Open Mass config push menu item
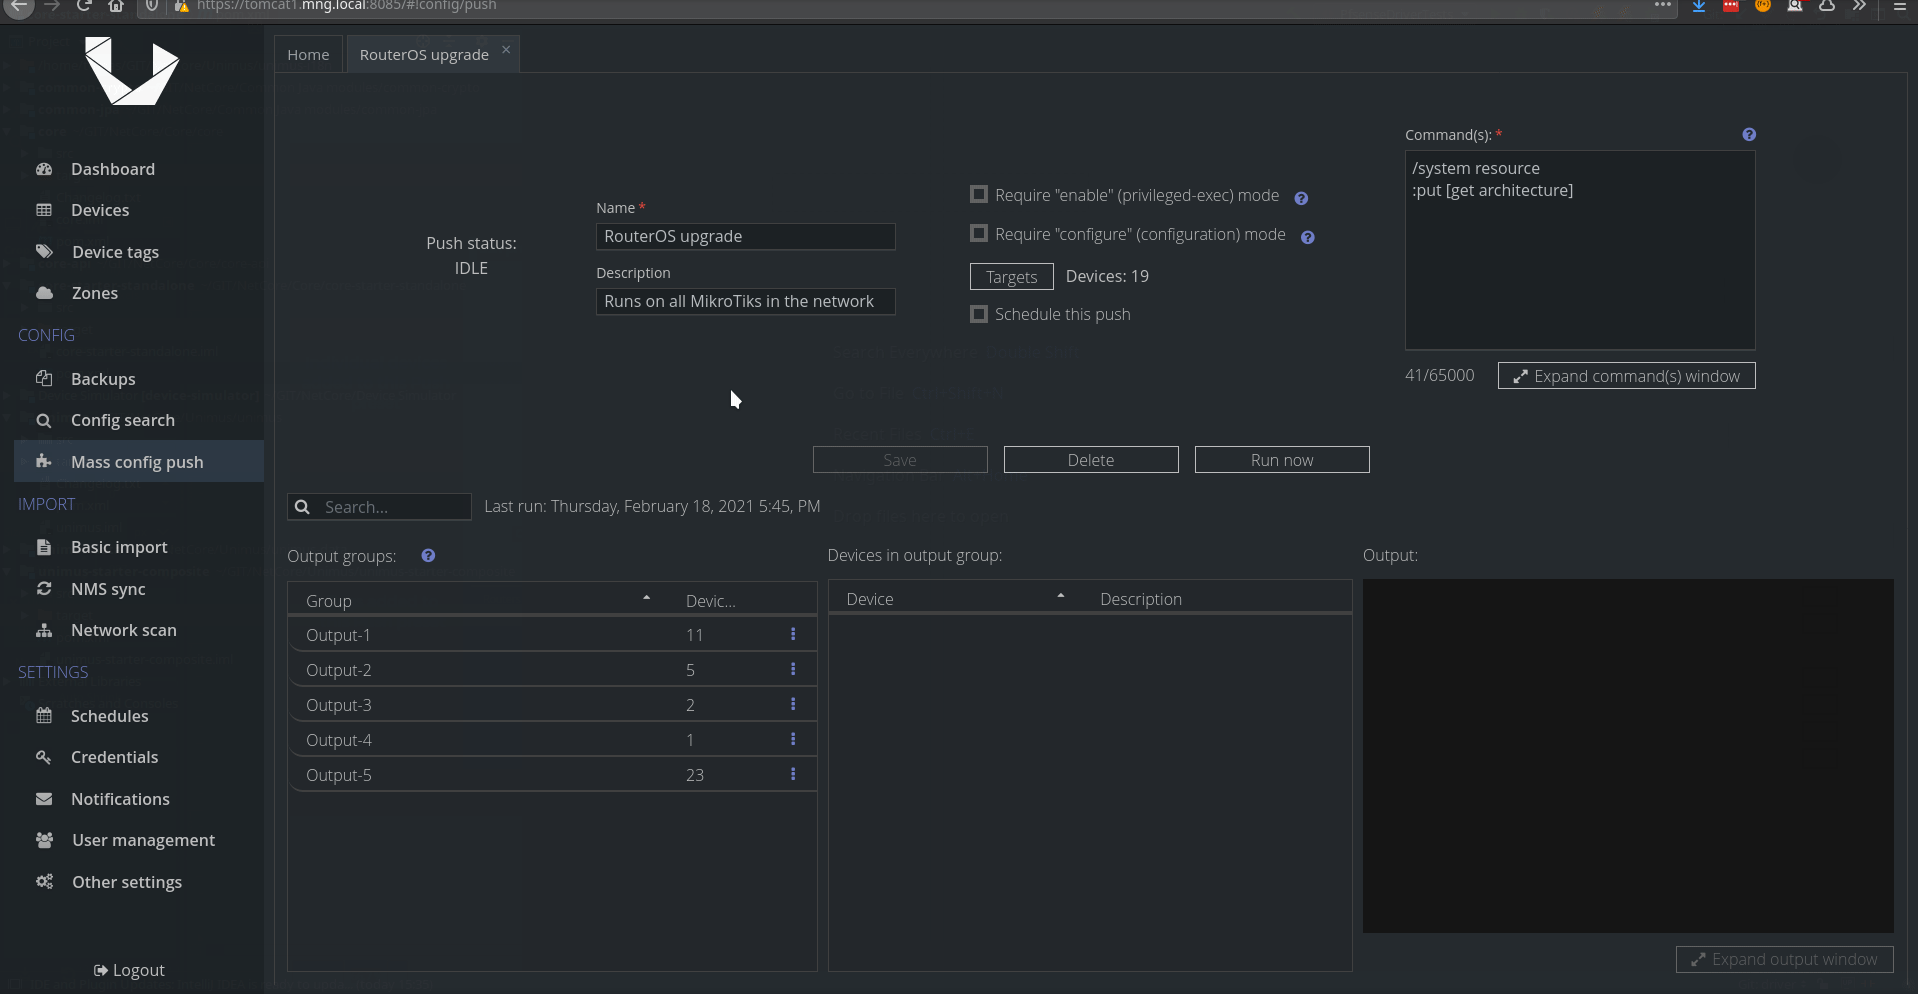This screenshot has width=1918, height=994. coord(139,461)
